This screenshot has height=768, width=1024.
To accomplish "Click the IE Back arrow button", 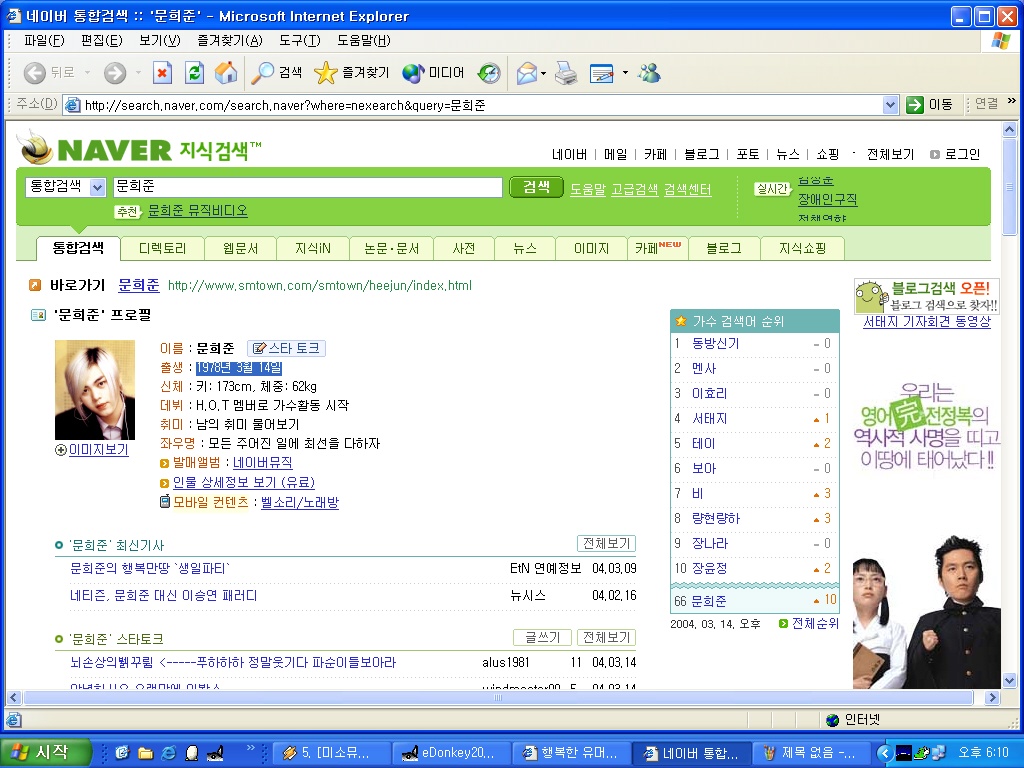I will 35,72.
